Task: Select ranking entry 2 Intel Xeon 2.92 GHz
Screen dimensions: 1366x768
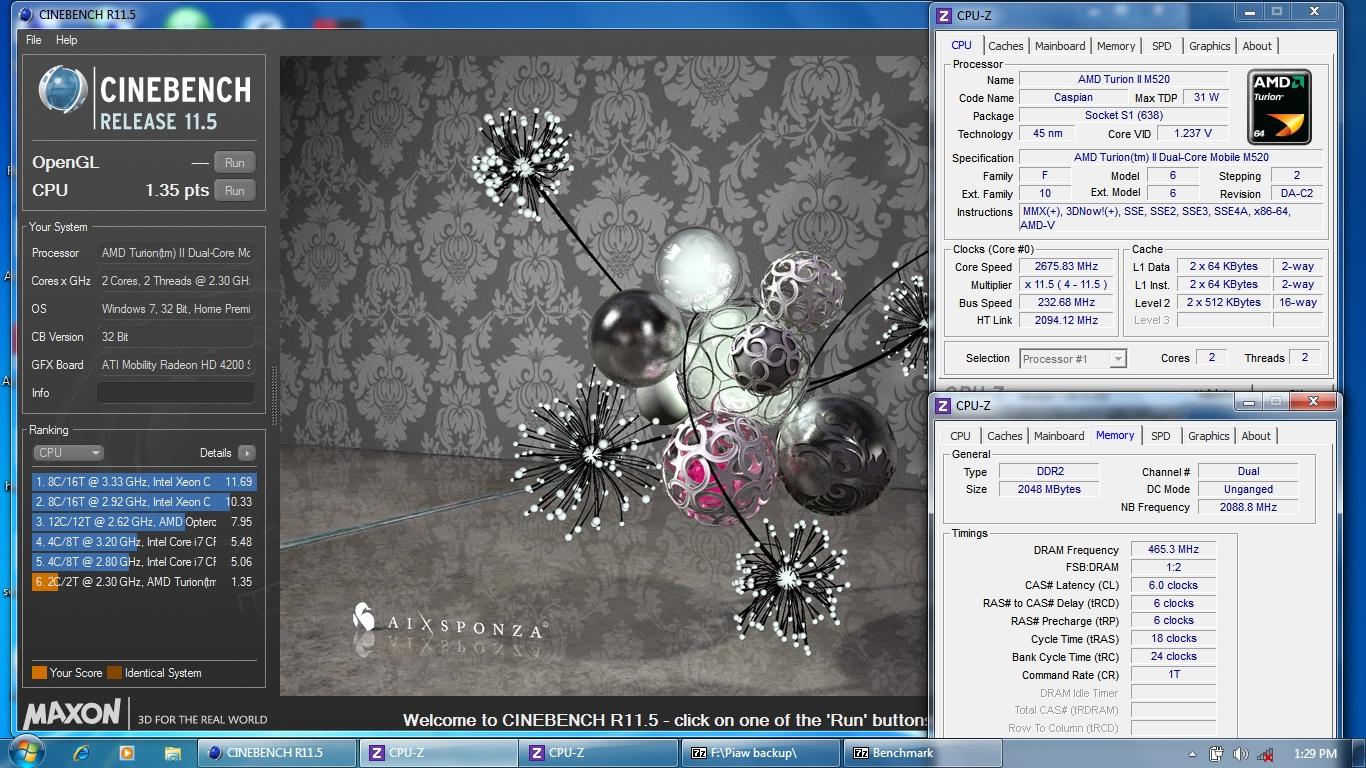Action: tap(144, 502)
